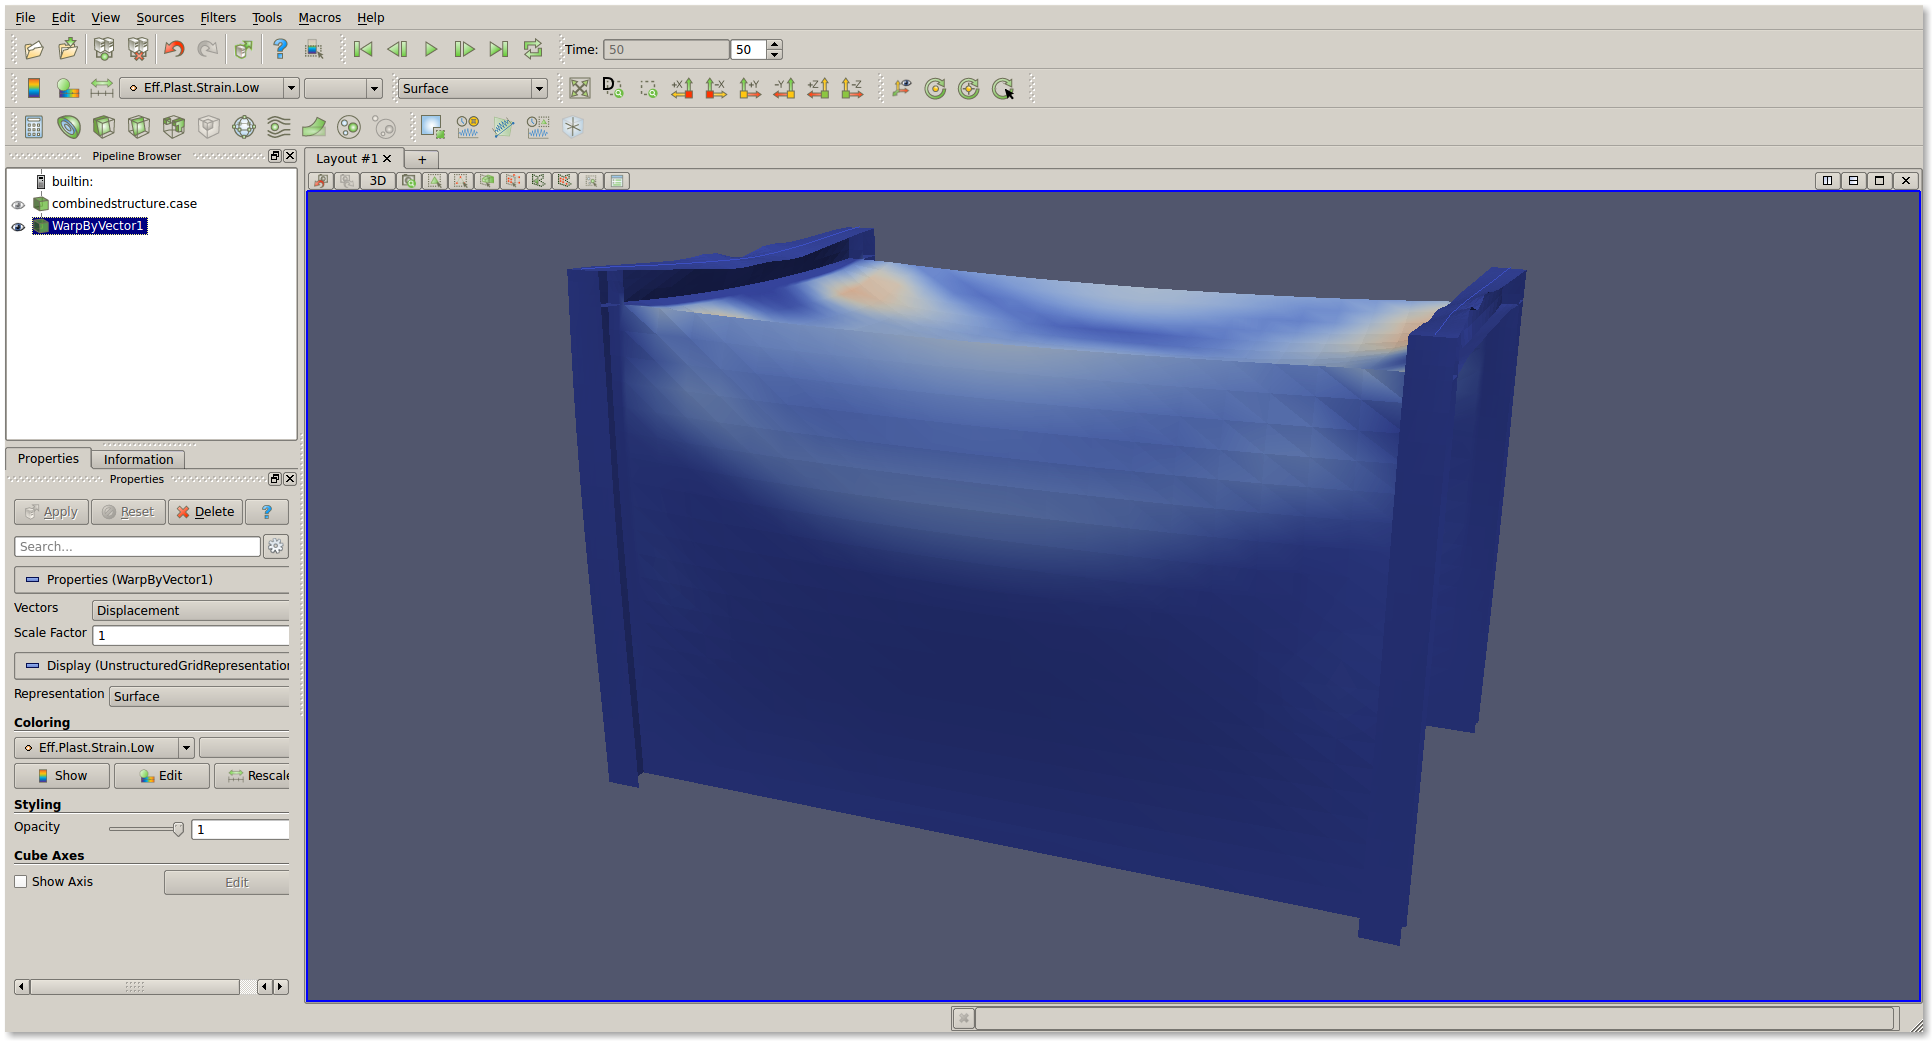Toggle the color legend visibility icon

coord(34,88)
